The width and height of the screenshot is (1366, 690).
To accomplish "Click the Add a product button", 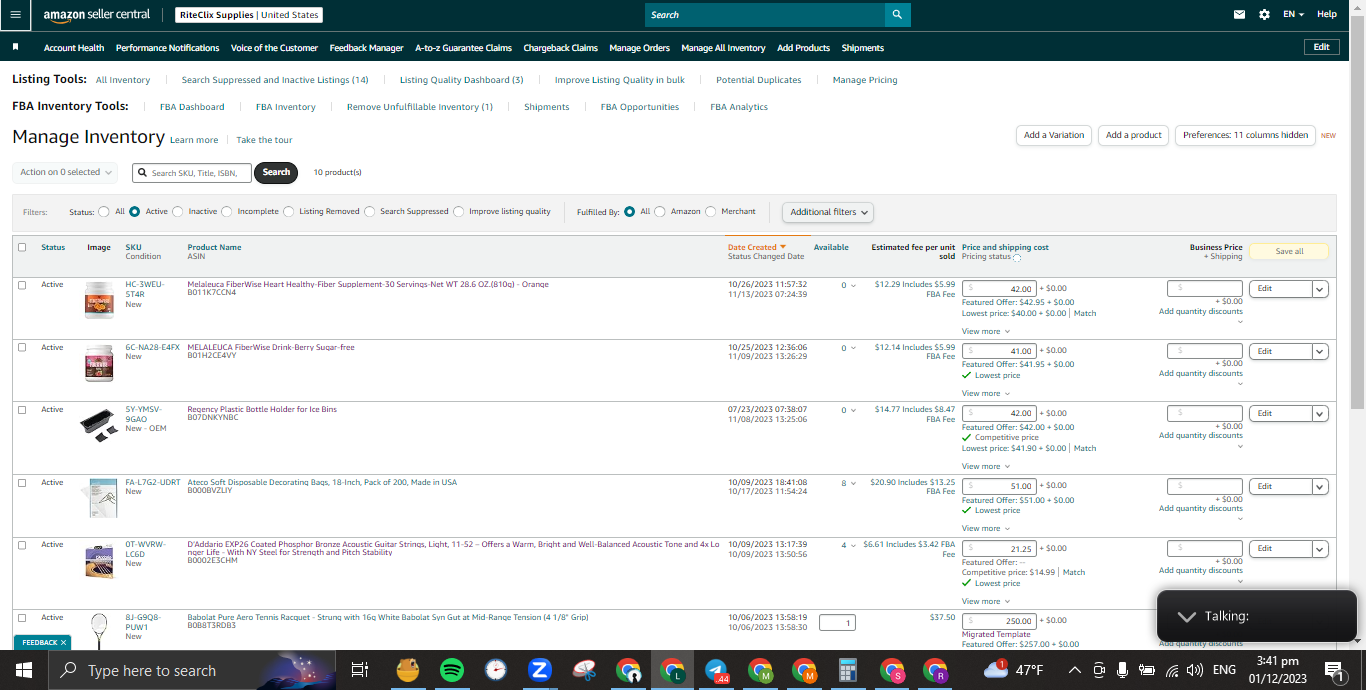I will pos(1133,135).
